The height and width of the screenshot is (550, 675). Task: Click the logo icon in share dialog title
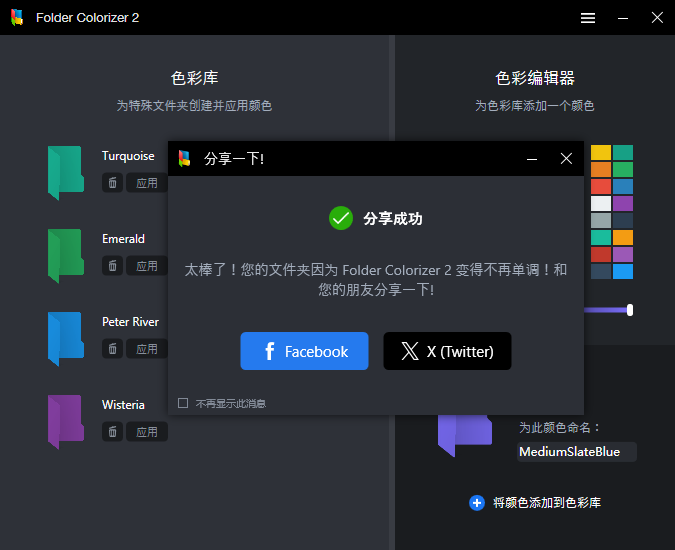(x=184, y=158)
